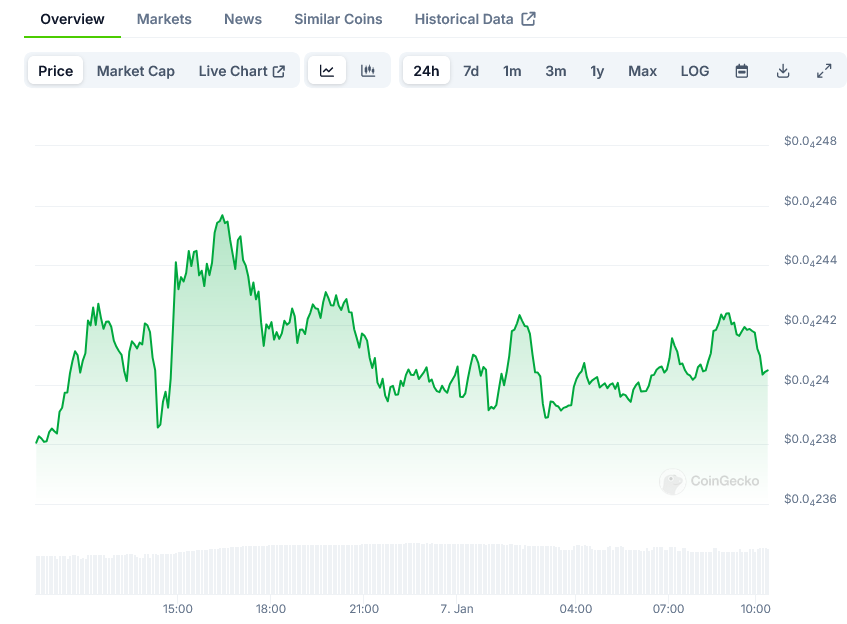Click external link icon beside Historical Data
847x624 pixels.
pos(529,19)
